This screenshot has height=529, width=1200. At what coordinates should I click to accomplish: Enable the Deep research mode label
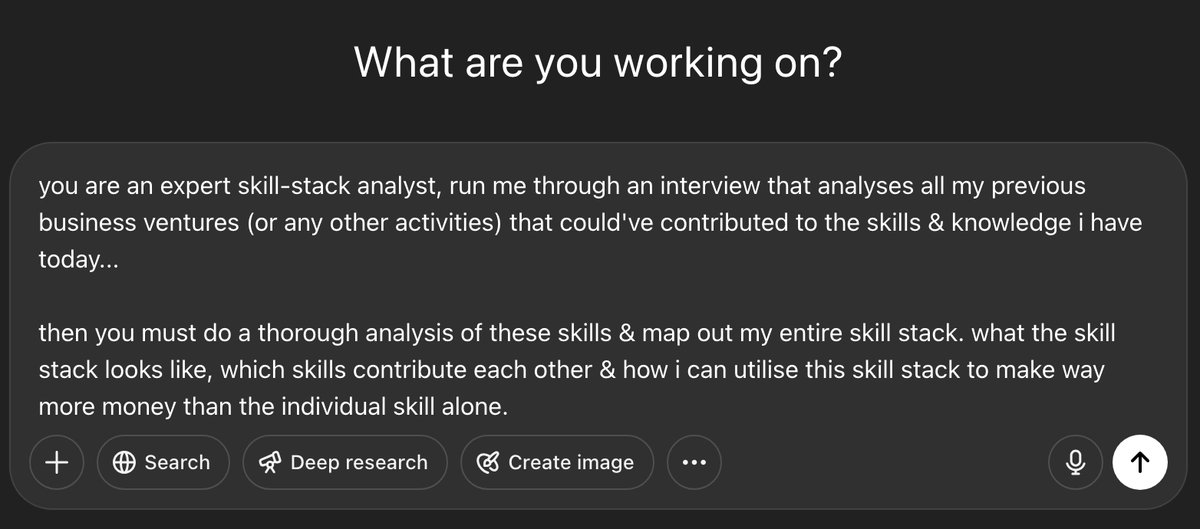coord(359,462)
